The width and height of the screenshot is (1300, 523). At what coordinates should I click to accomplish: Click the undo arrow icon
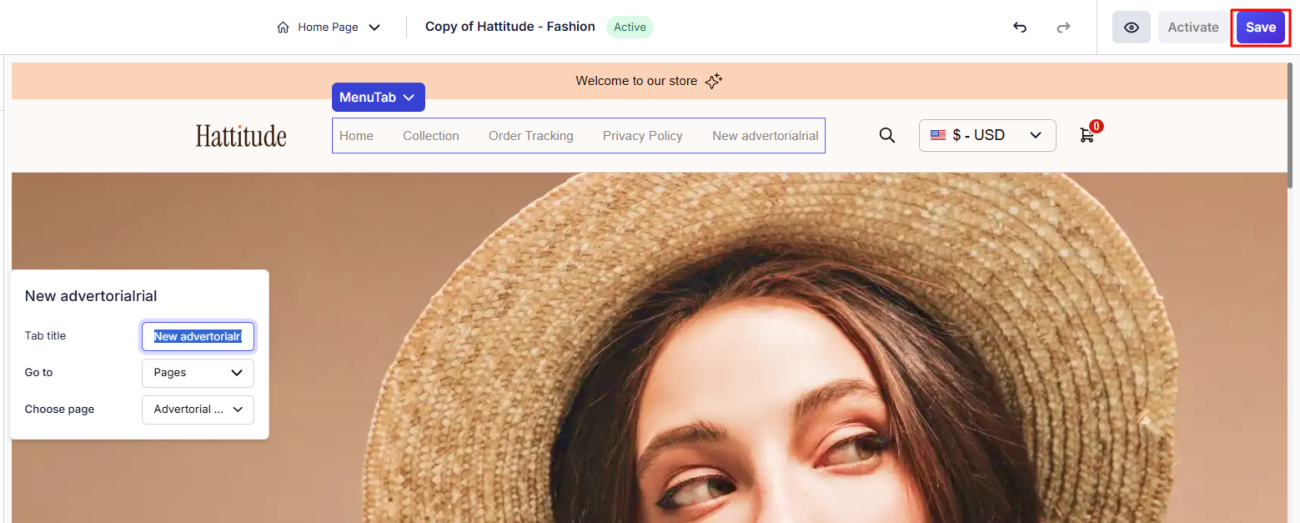point(1019,27)
